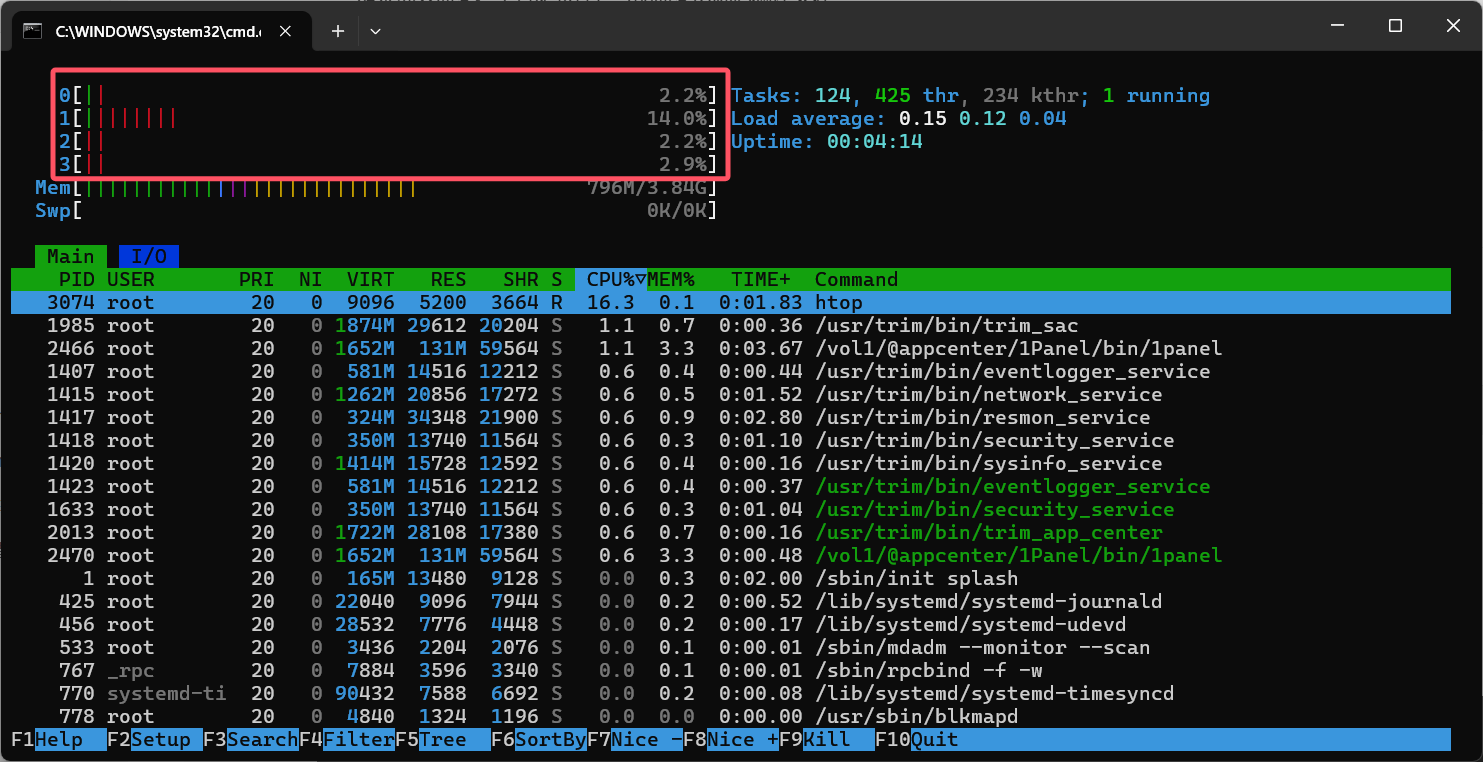Select the /usr/trim/bin/trim_sac process row
The width and height of the screenshot is (1483, 762).
click(x=731, y=325)
